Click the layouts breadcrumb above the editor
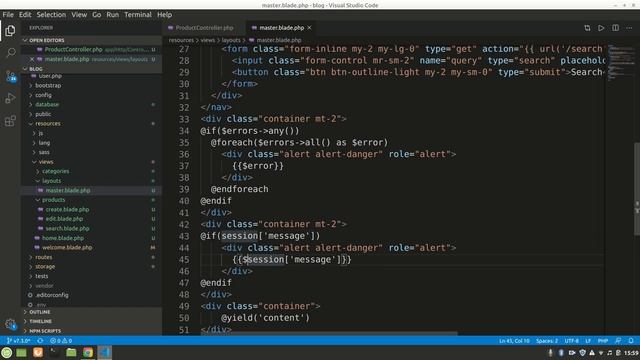The image size is (640, 360). [x=231, y=40]
